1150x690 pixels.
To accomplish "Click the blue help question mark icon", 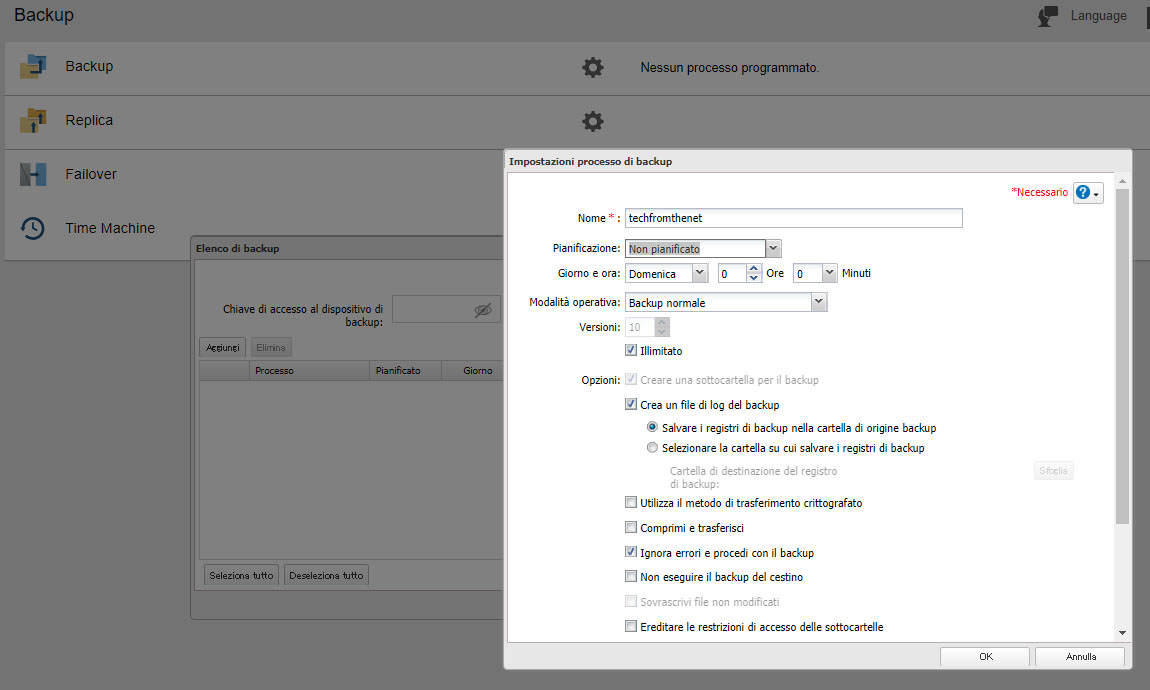I will pyautogui.click(x=1082, y=193).
